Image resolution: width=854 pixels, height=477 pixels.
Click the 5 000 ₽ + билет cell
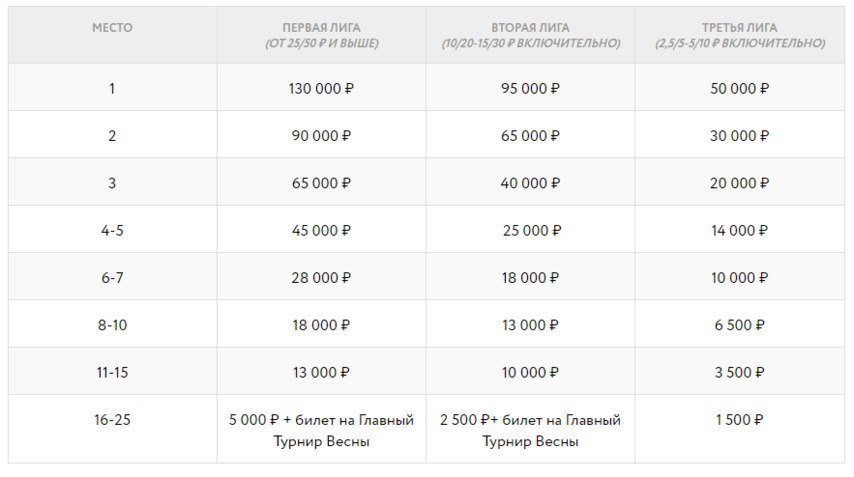tap(320, 430)
